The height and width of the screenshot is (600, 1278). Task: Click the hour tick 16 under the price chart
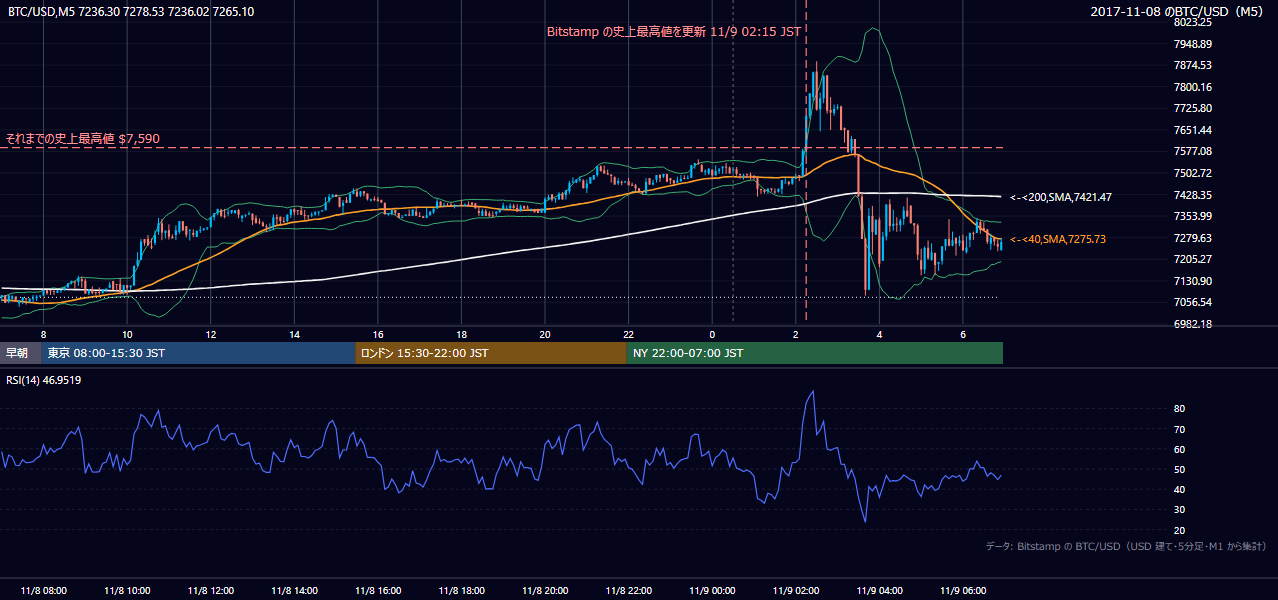[378, 334]
